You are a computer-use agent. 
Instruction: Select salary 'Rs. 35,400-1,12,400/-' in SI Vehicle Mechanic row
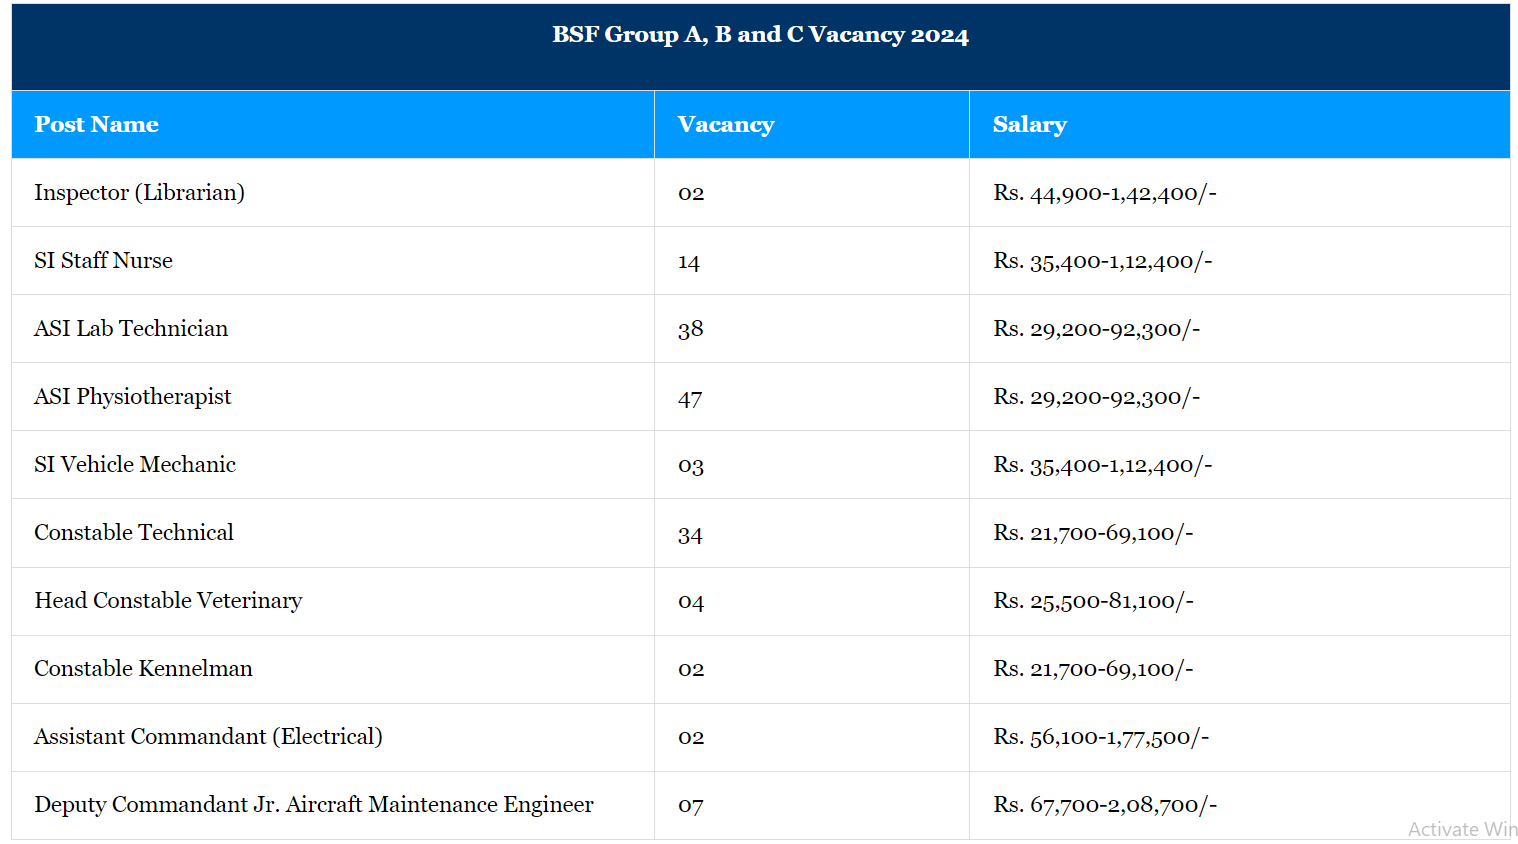(x=1103, y=465)
